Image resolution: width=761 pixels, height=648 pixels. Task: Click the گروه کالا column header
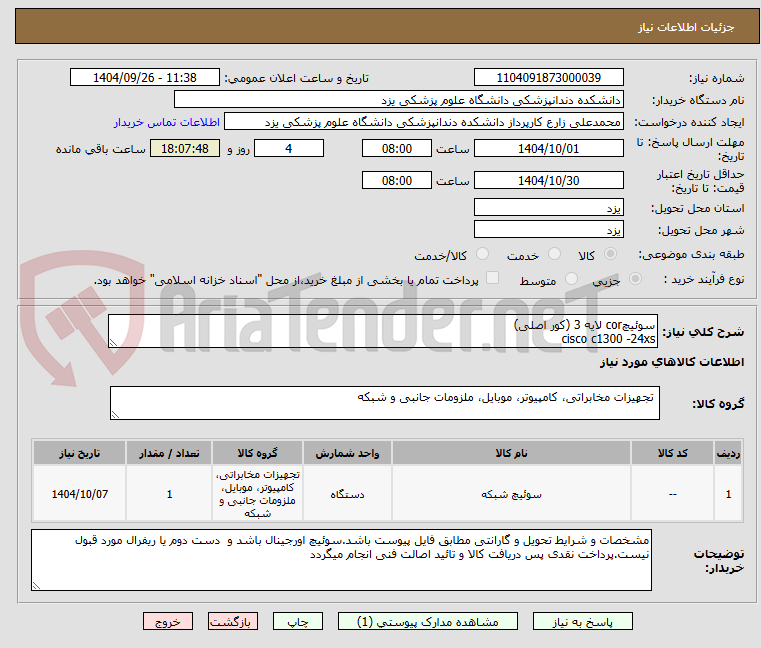257,453
